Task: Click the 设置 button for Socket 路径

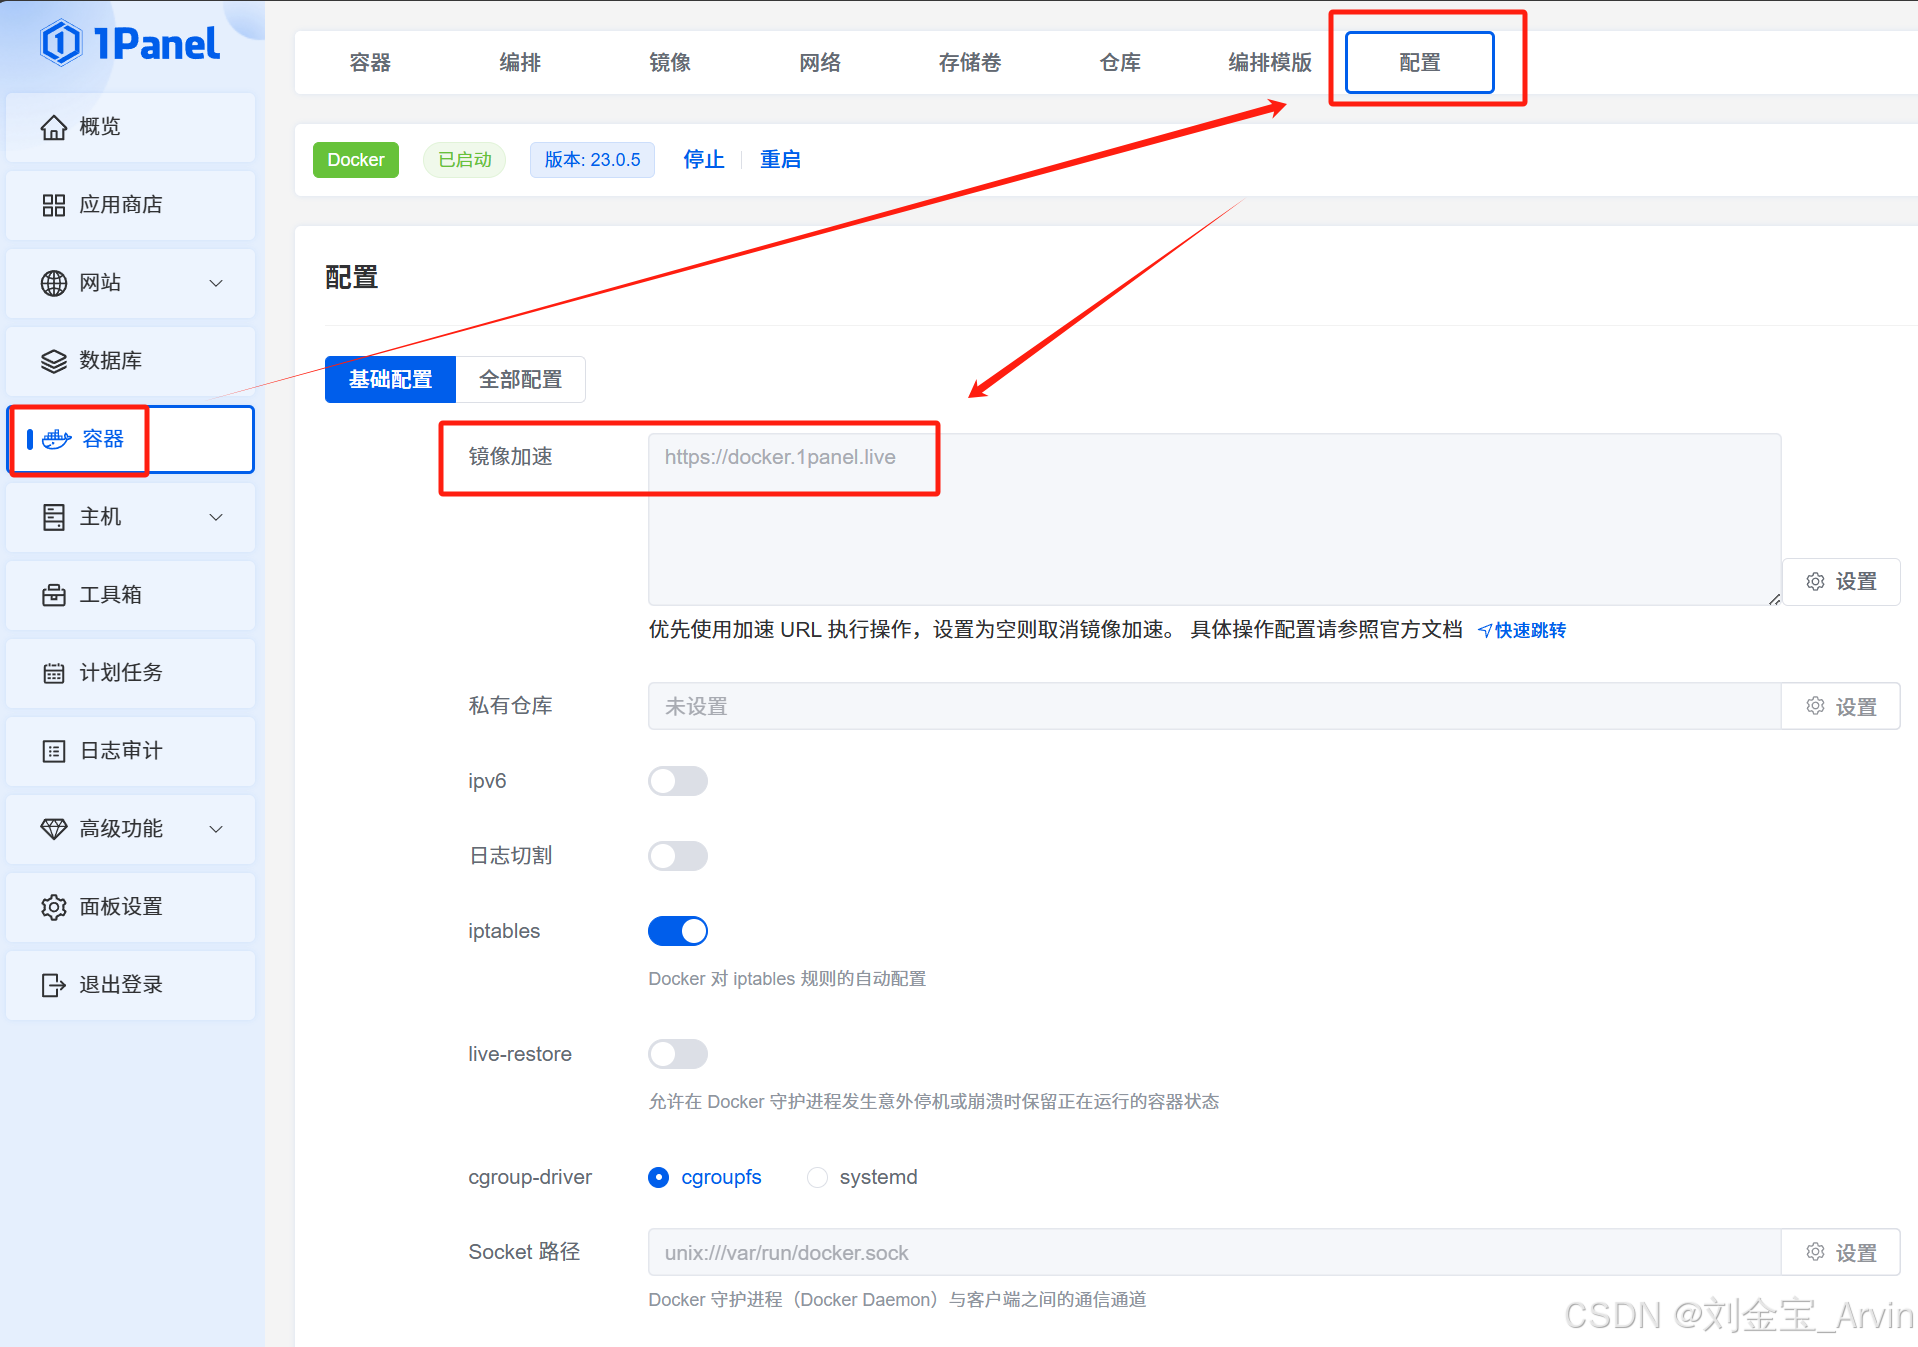Action: tap(1841, 1252)
